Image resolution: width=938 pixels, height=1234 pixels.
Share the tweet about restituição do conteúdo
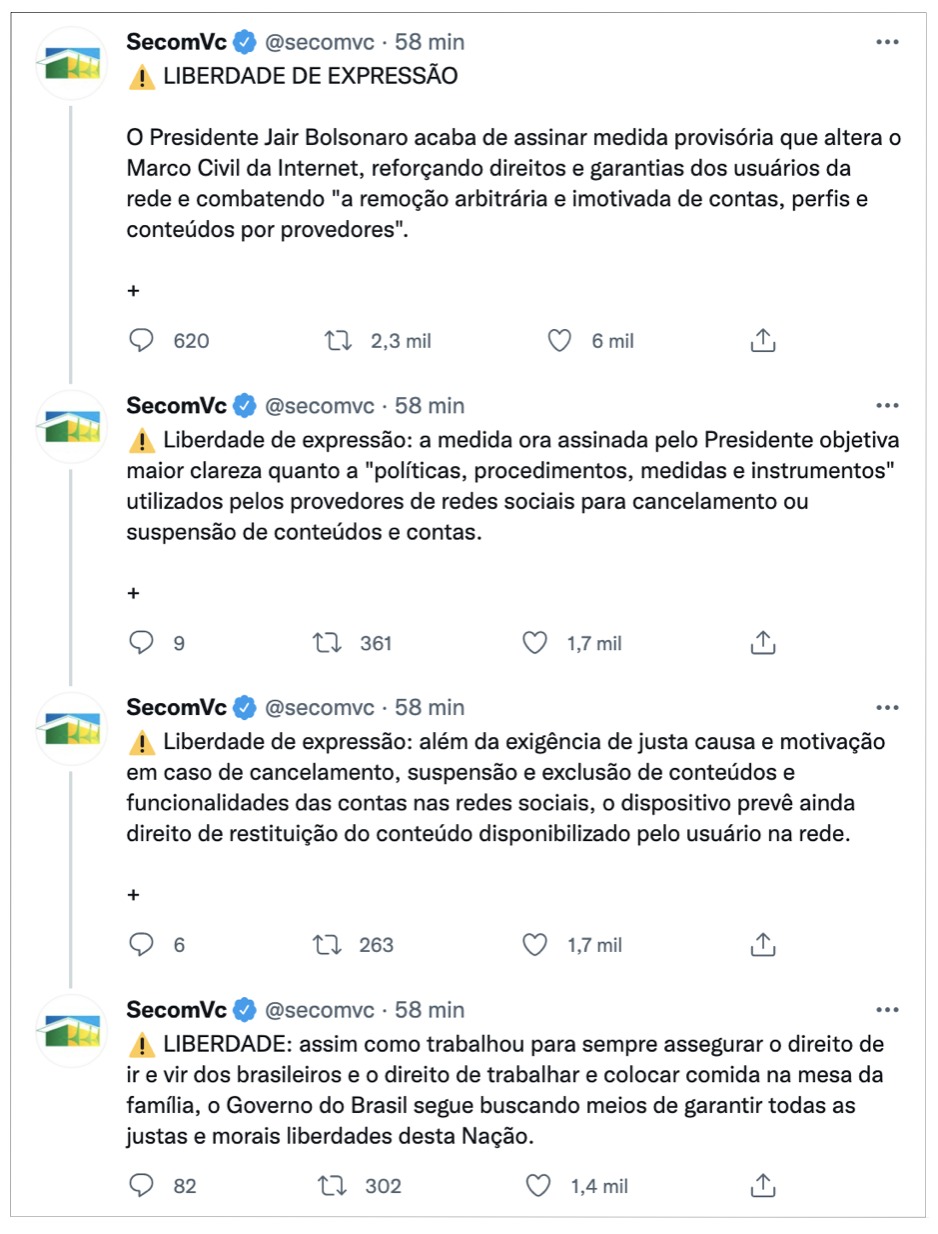click(763, 944)
